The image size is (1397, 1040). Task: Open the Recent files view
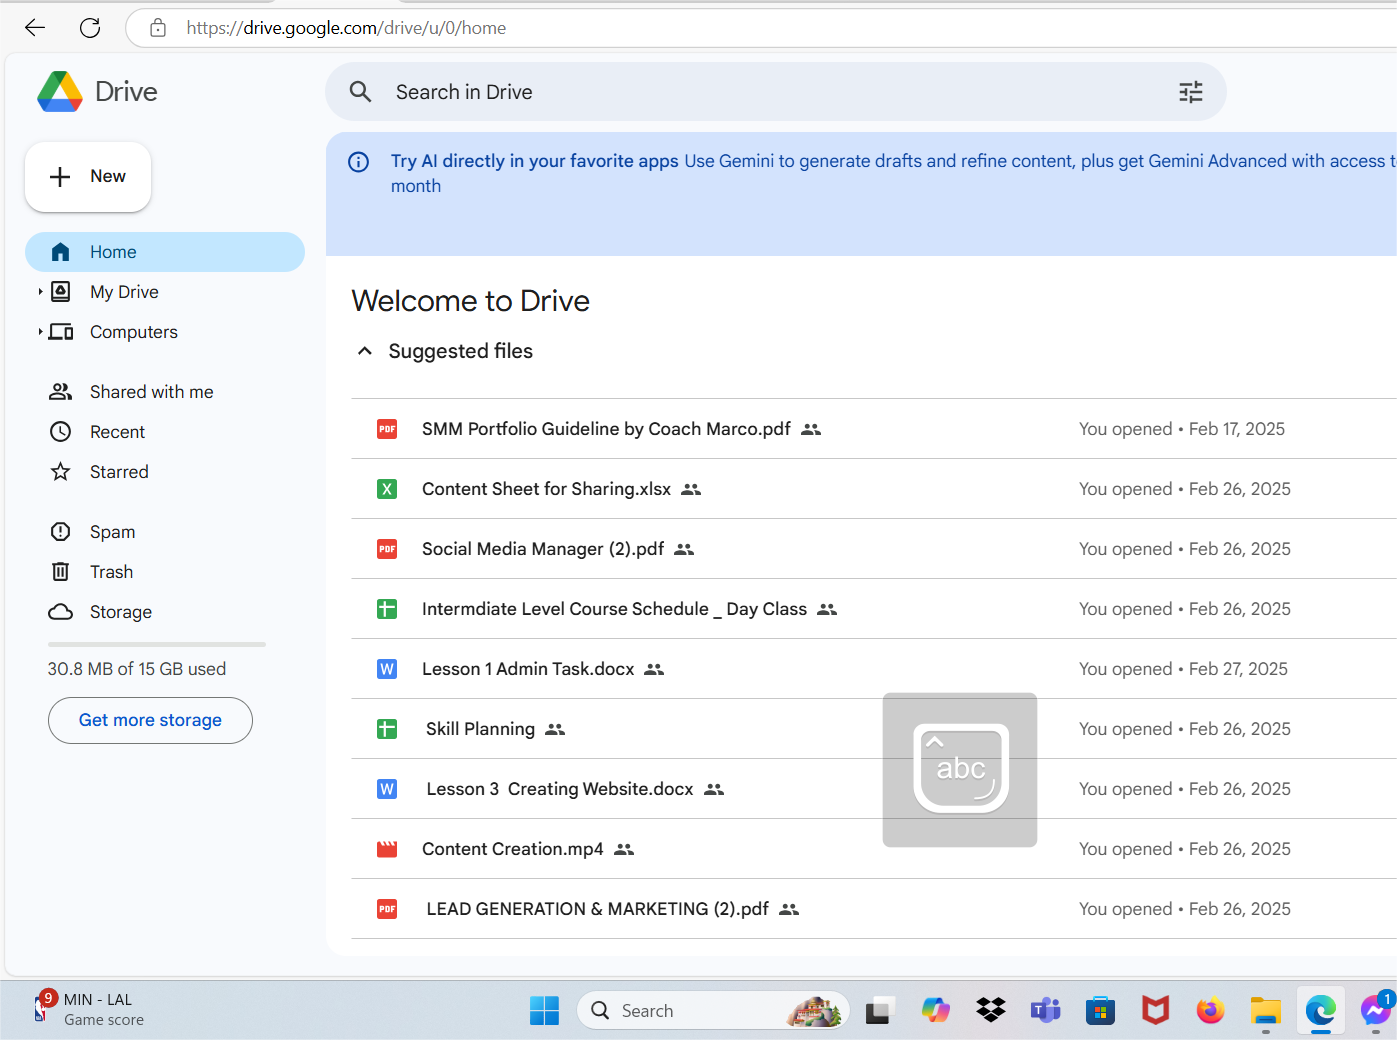117,432
